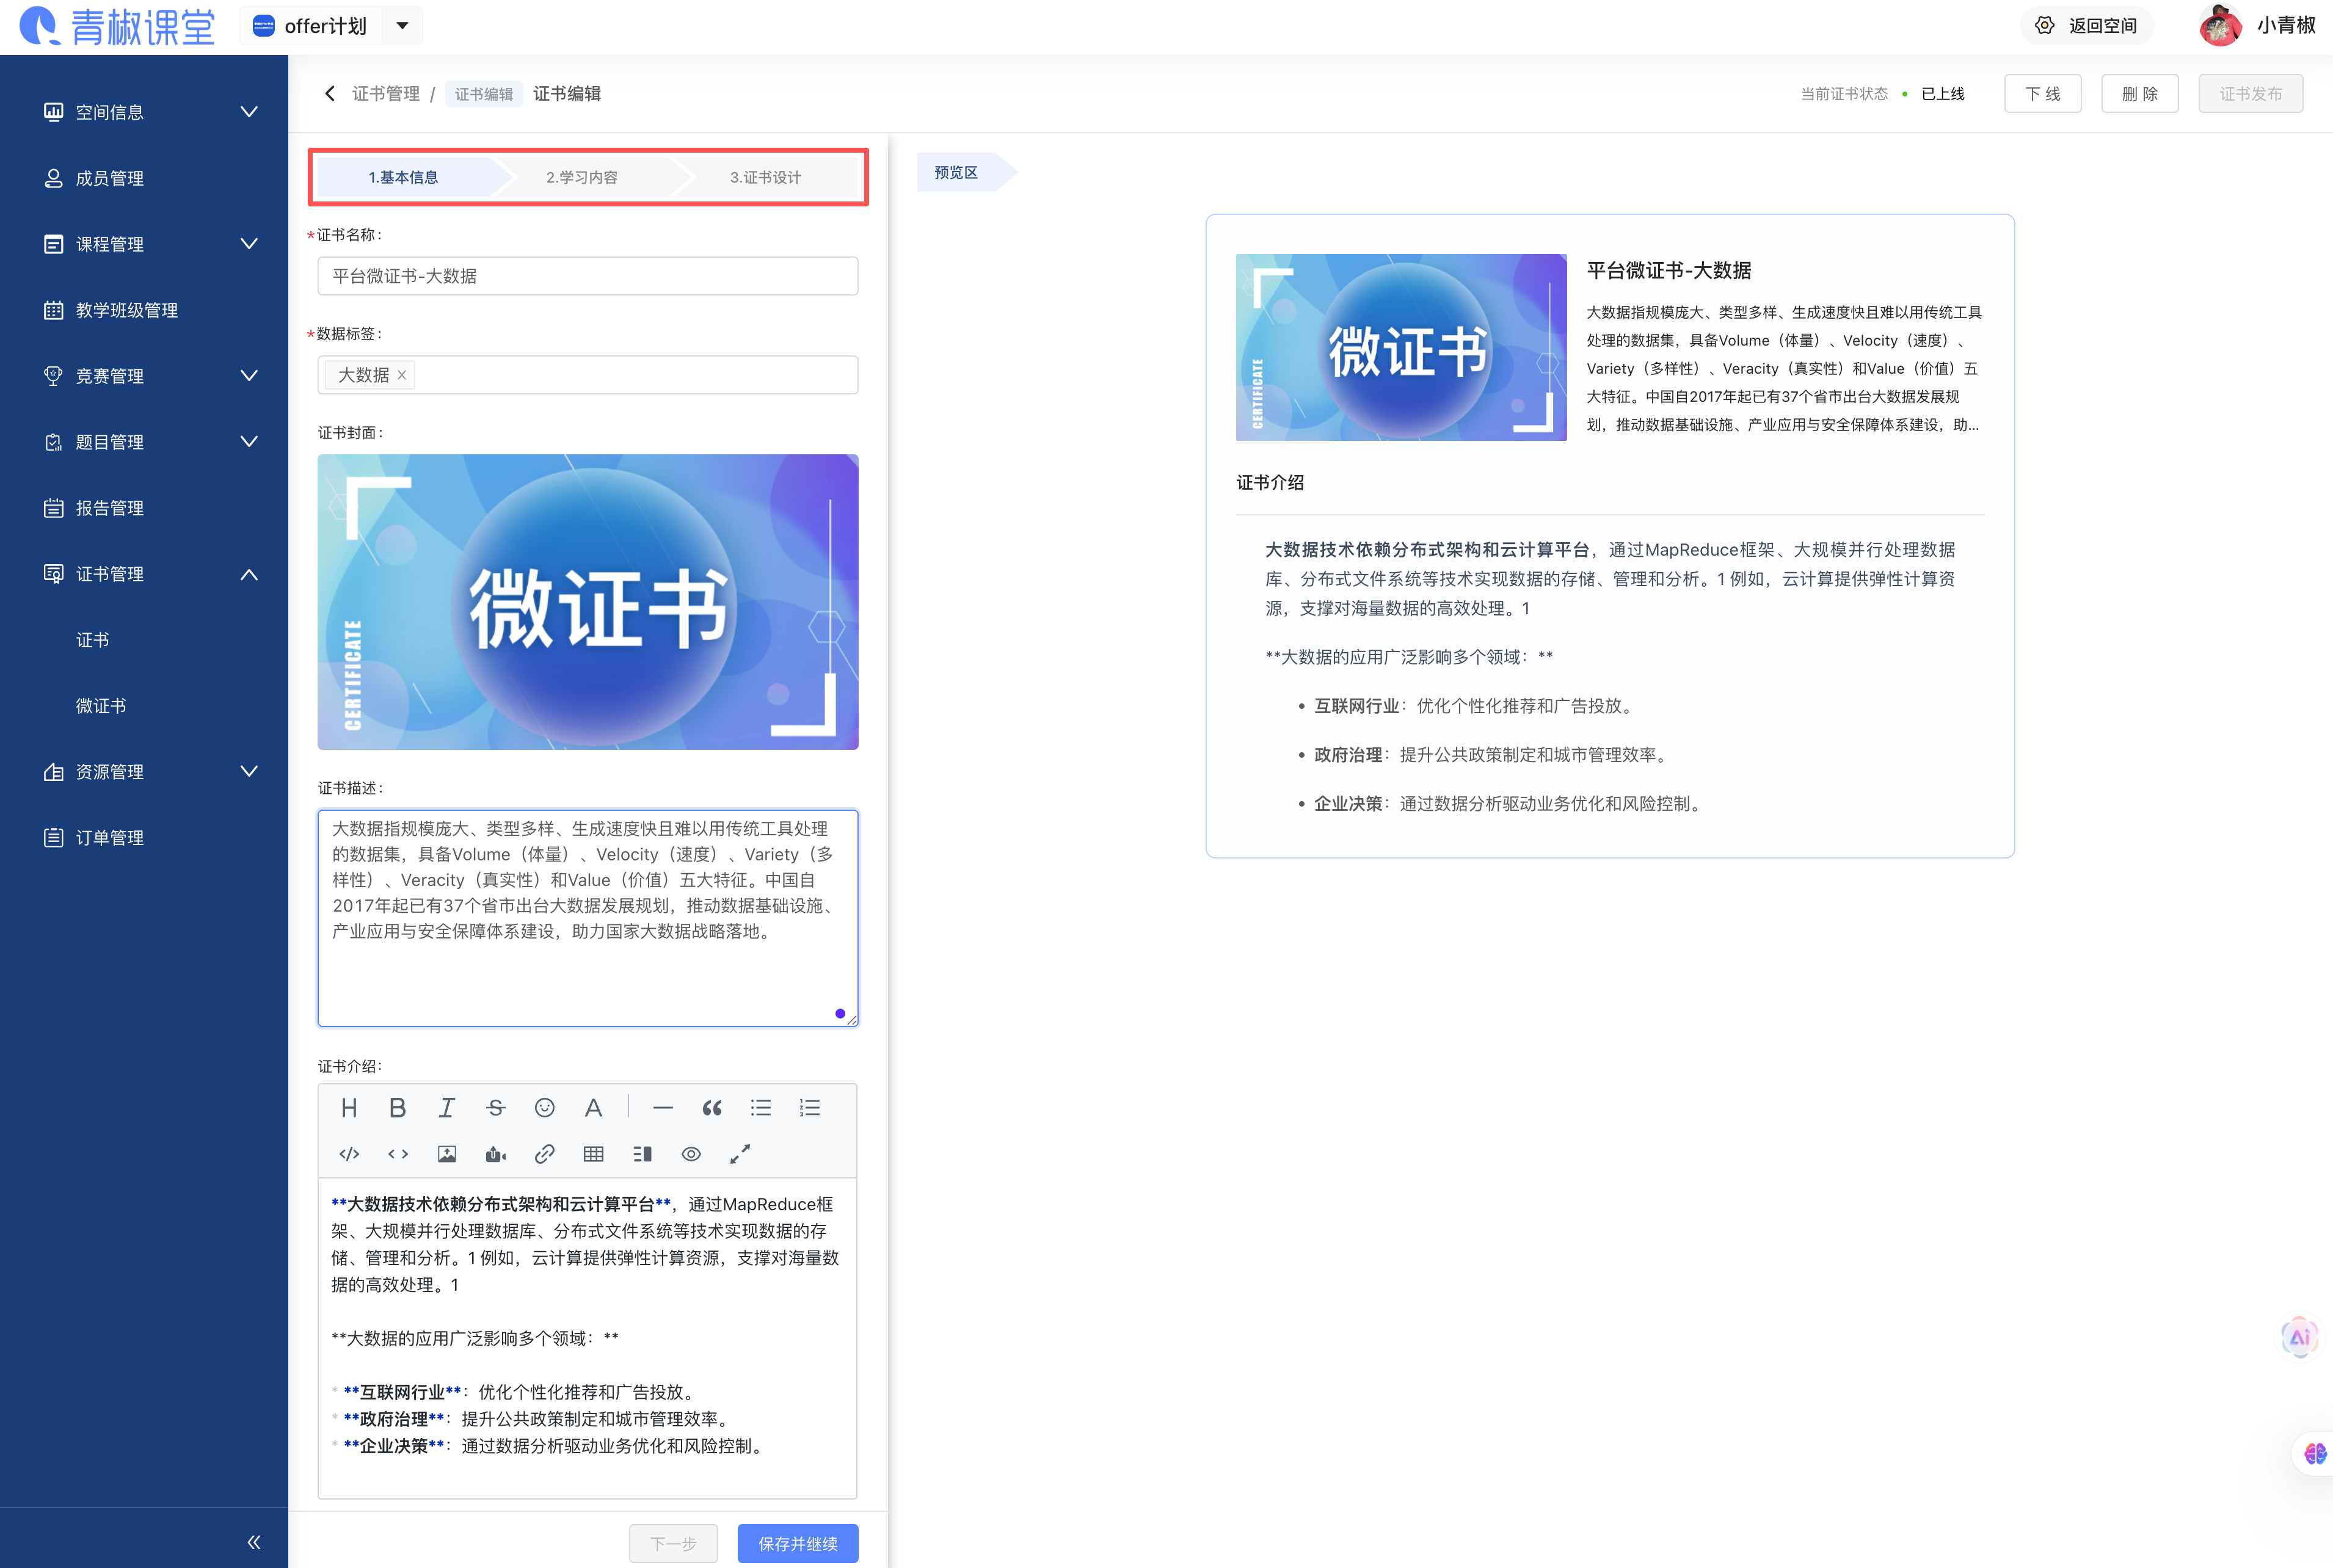Open the offer计划 workspace dropdown

click(x=403, y=26)
